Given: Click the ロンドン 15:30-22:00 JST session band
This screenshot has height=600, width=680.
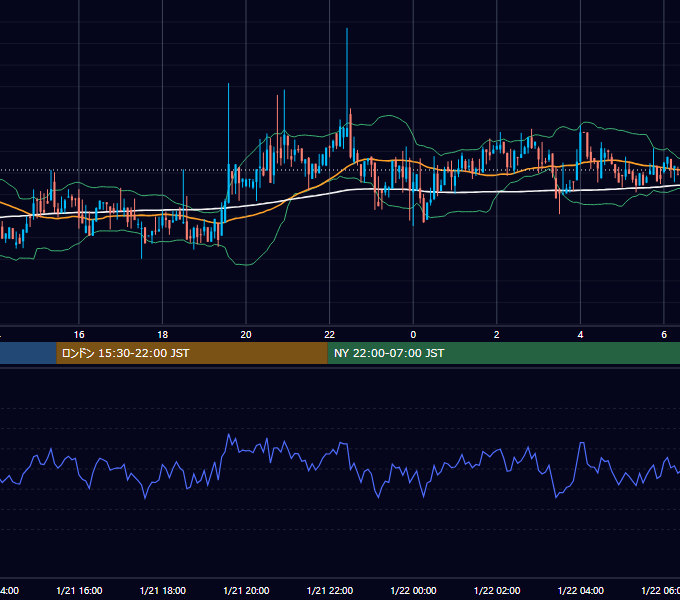Looking at the screenshot, I should pos(192,353).
